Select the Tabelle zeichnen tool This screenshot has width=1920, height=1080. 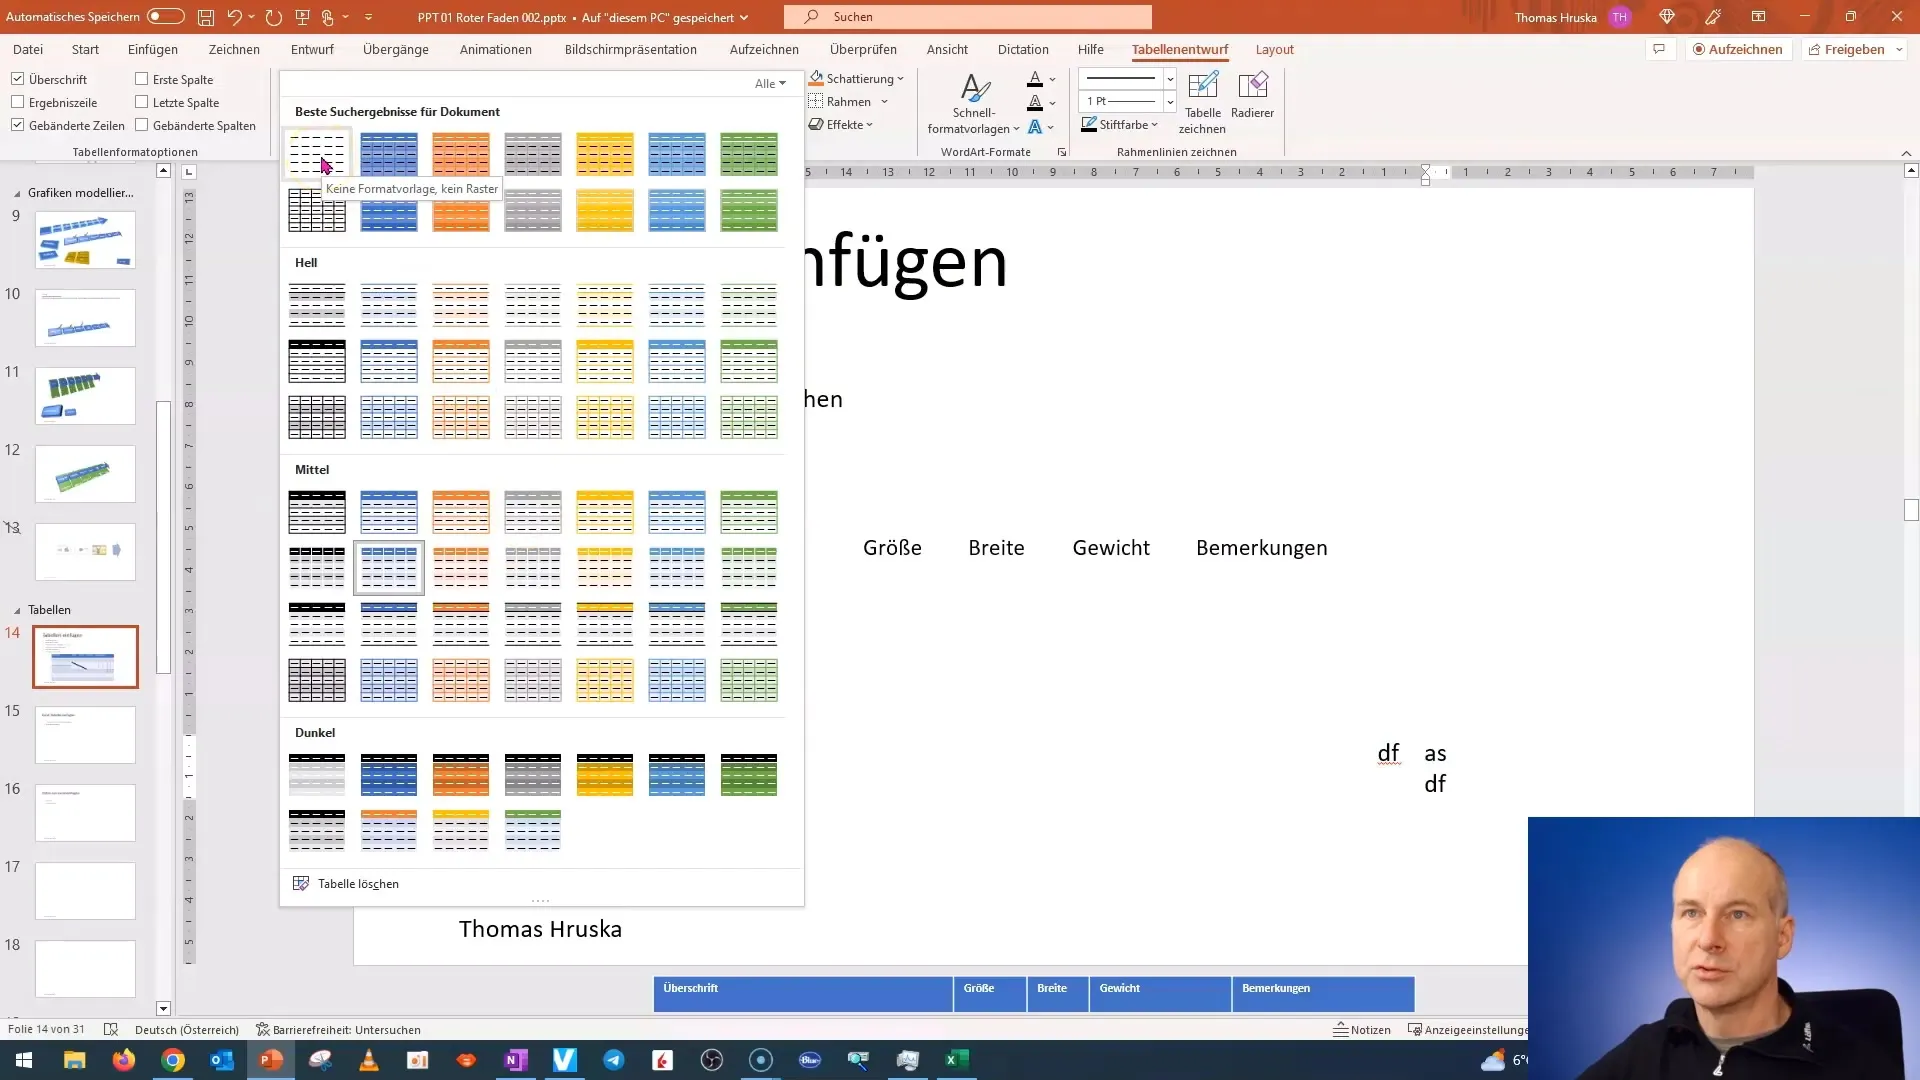click(1202, 103)
